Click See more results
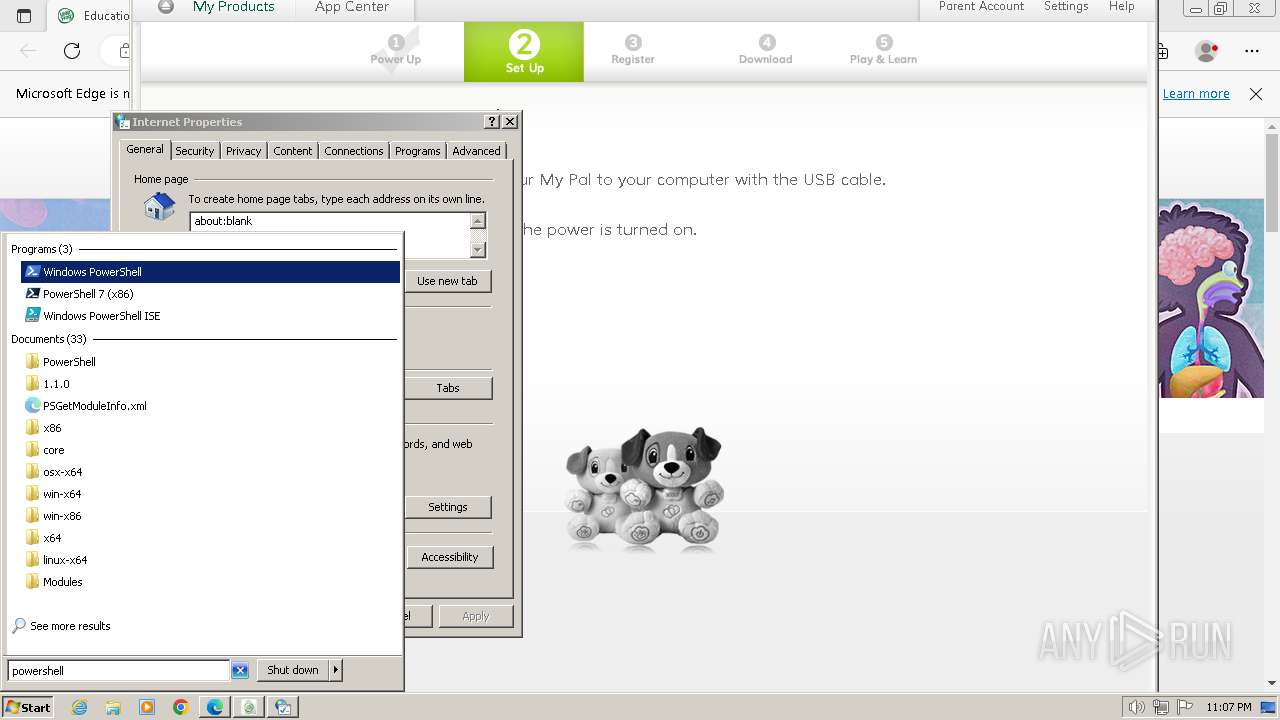1280x720 pixels. pos(70,626)
